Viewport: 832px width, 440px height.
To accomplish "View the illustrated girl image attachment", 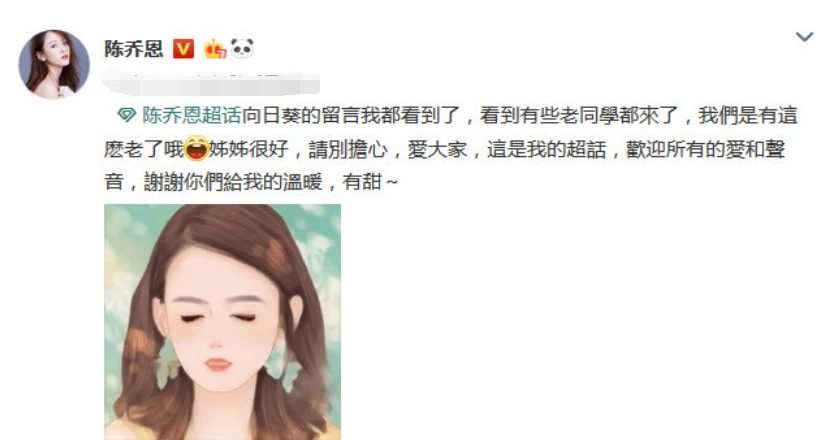I will (x=222, y=322).
